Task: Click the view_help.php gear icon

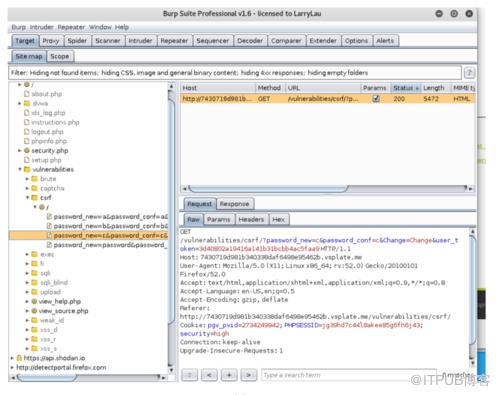Action: (x=34, y=301)
